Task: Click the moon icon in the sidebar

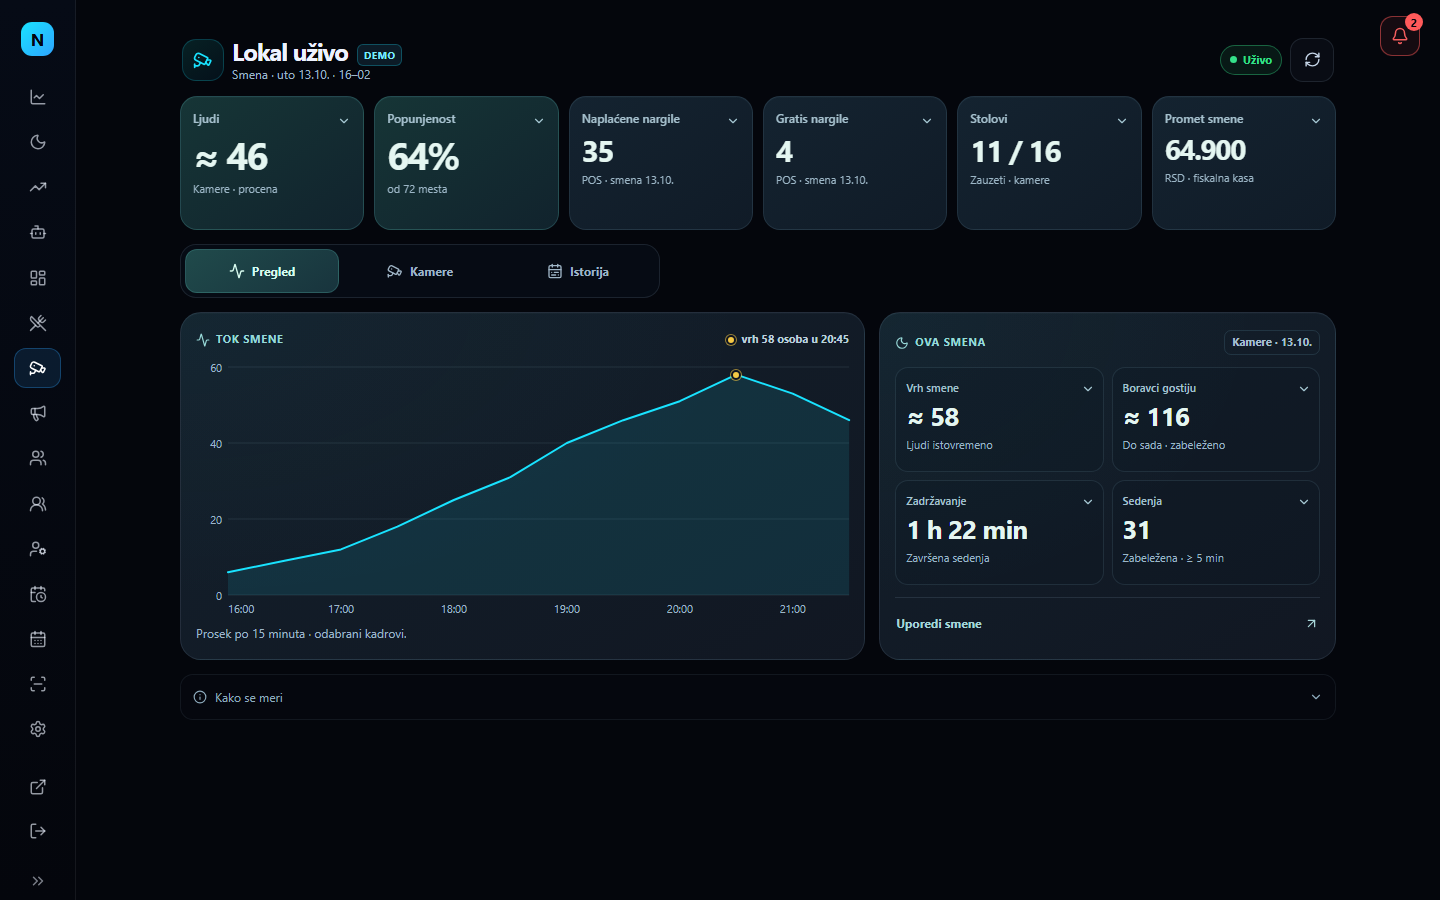Action: click(x=38, y=142)
